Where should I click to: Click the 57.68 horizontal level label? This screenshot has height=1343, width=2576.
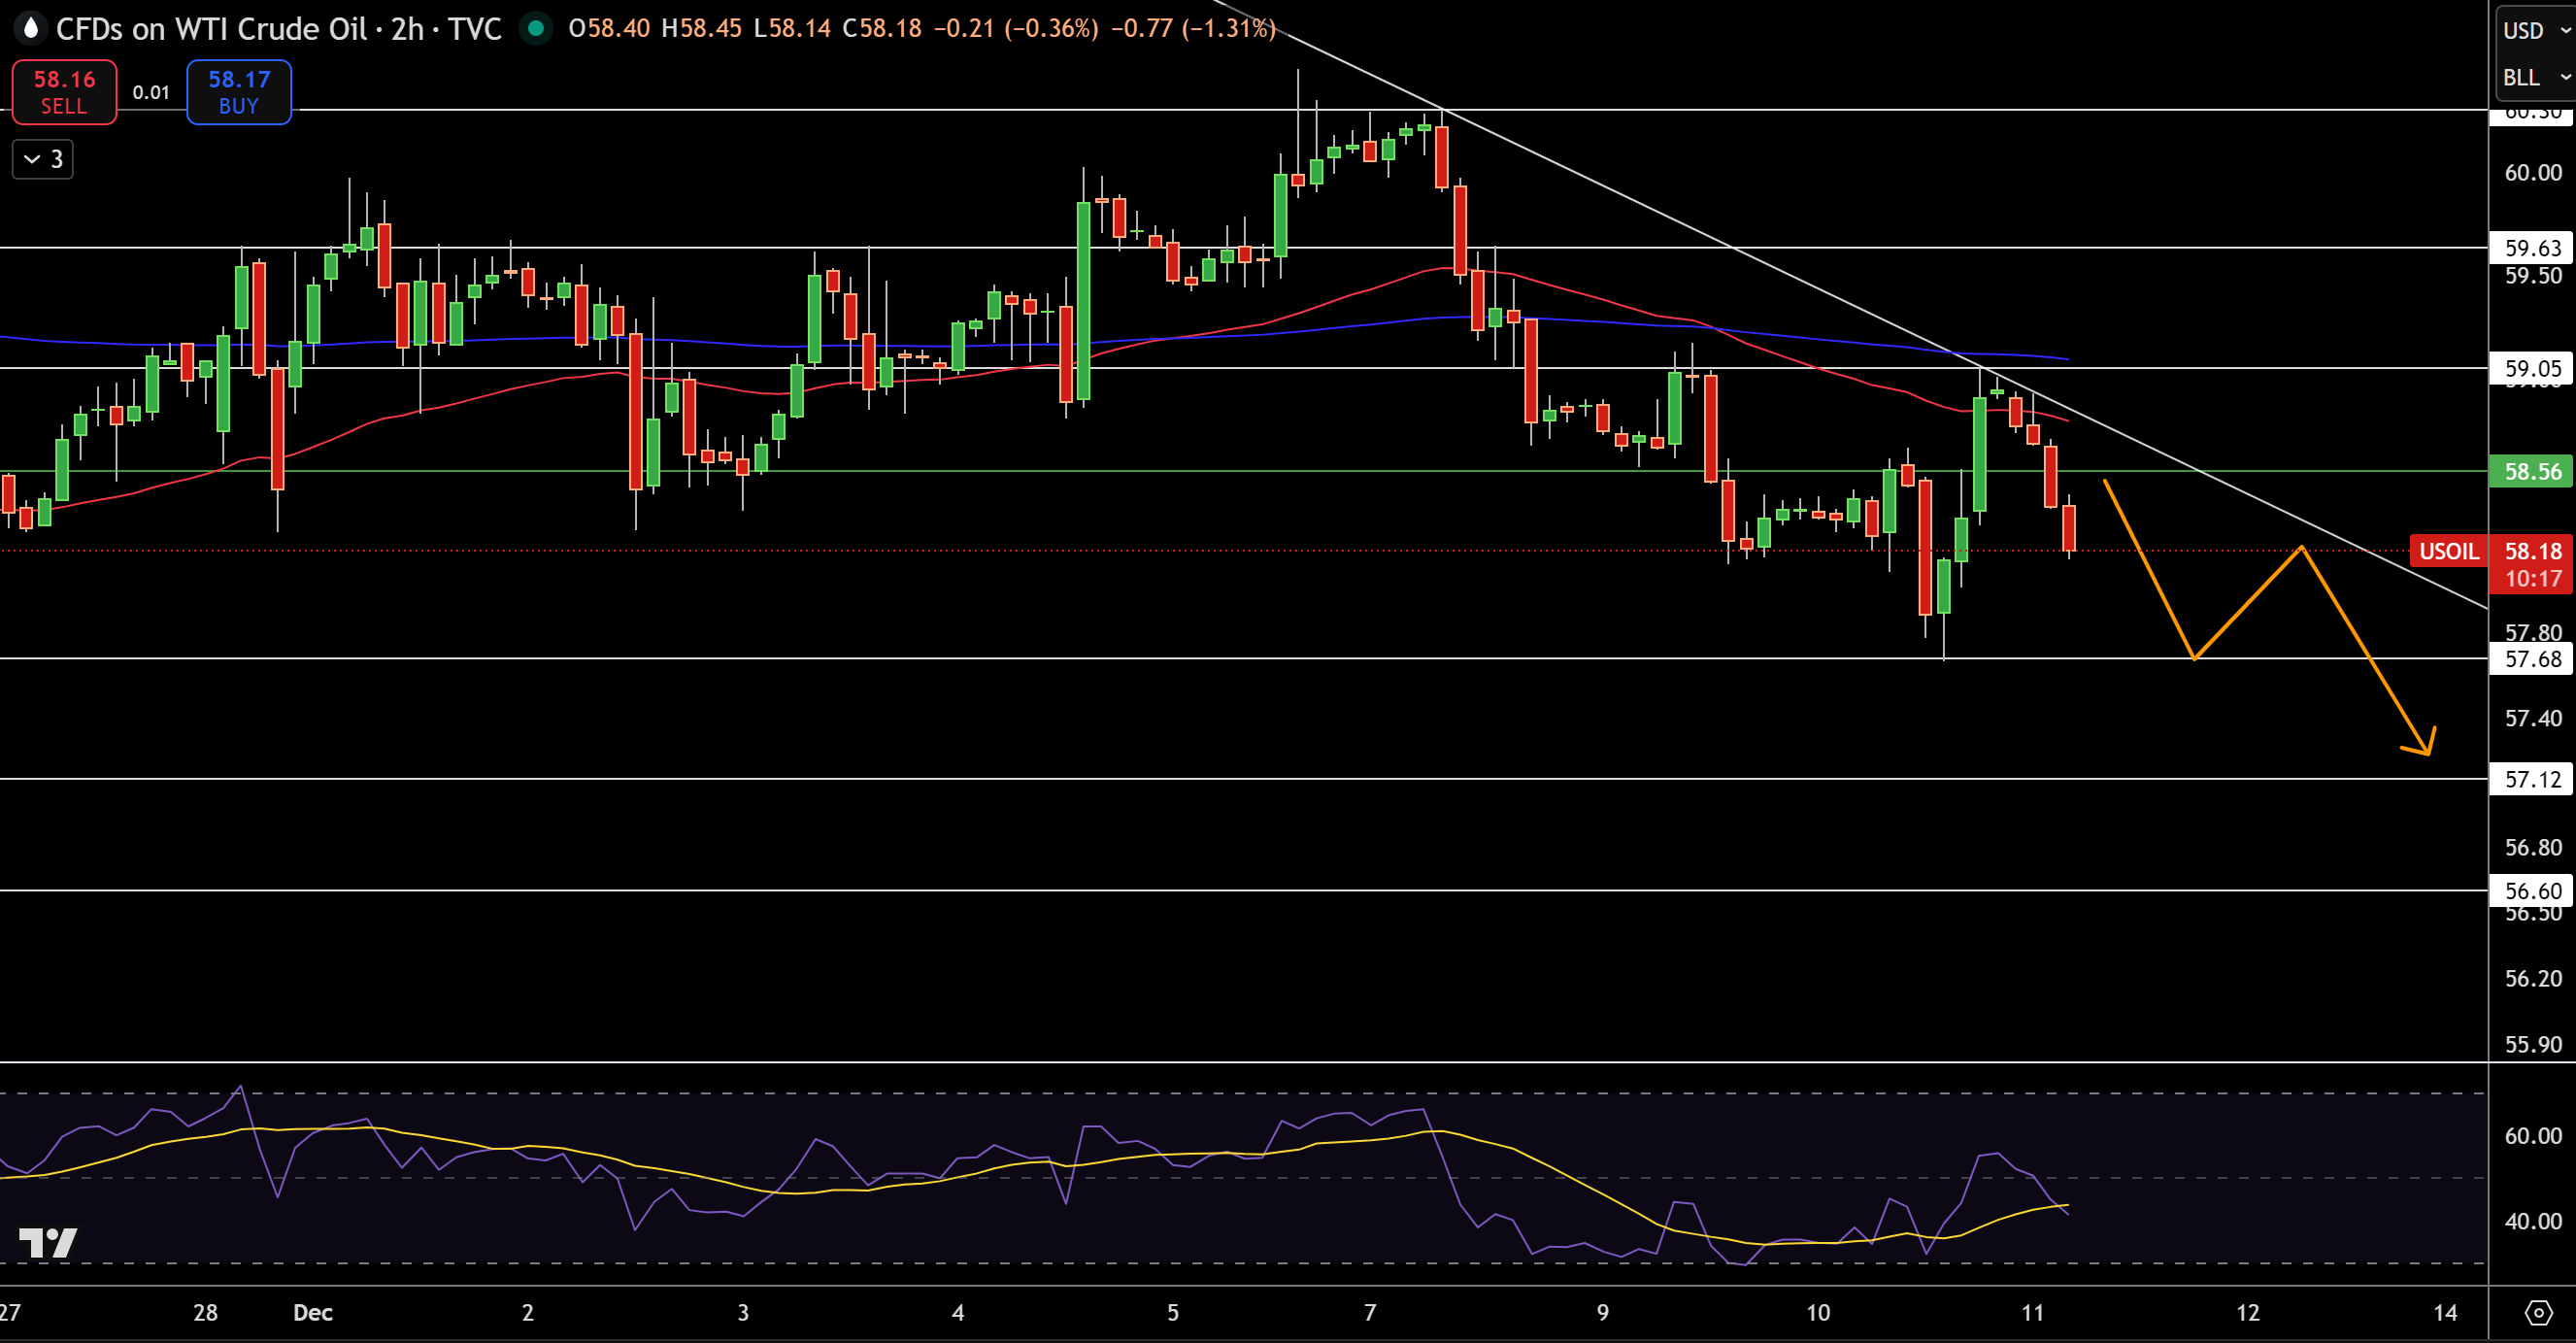tap(2533, 659)
